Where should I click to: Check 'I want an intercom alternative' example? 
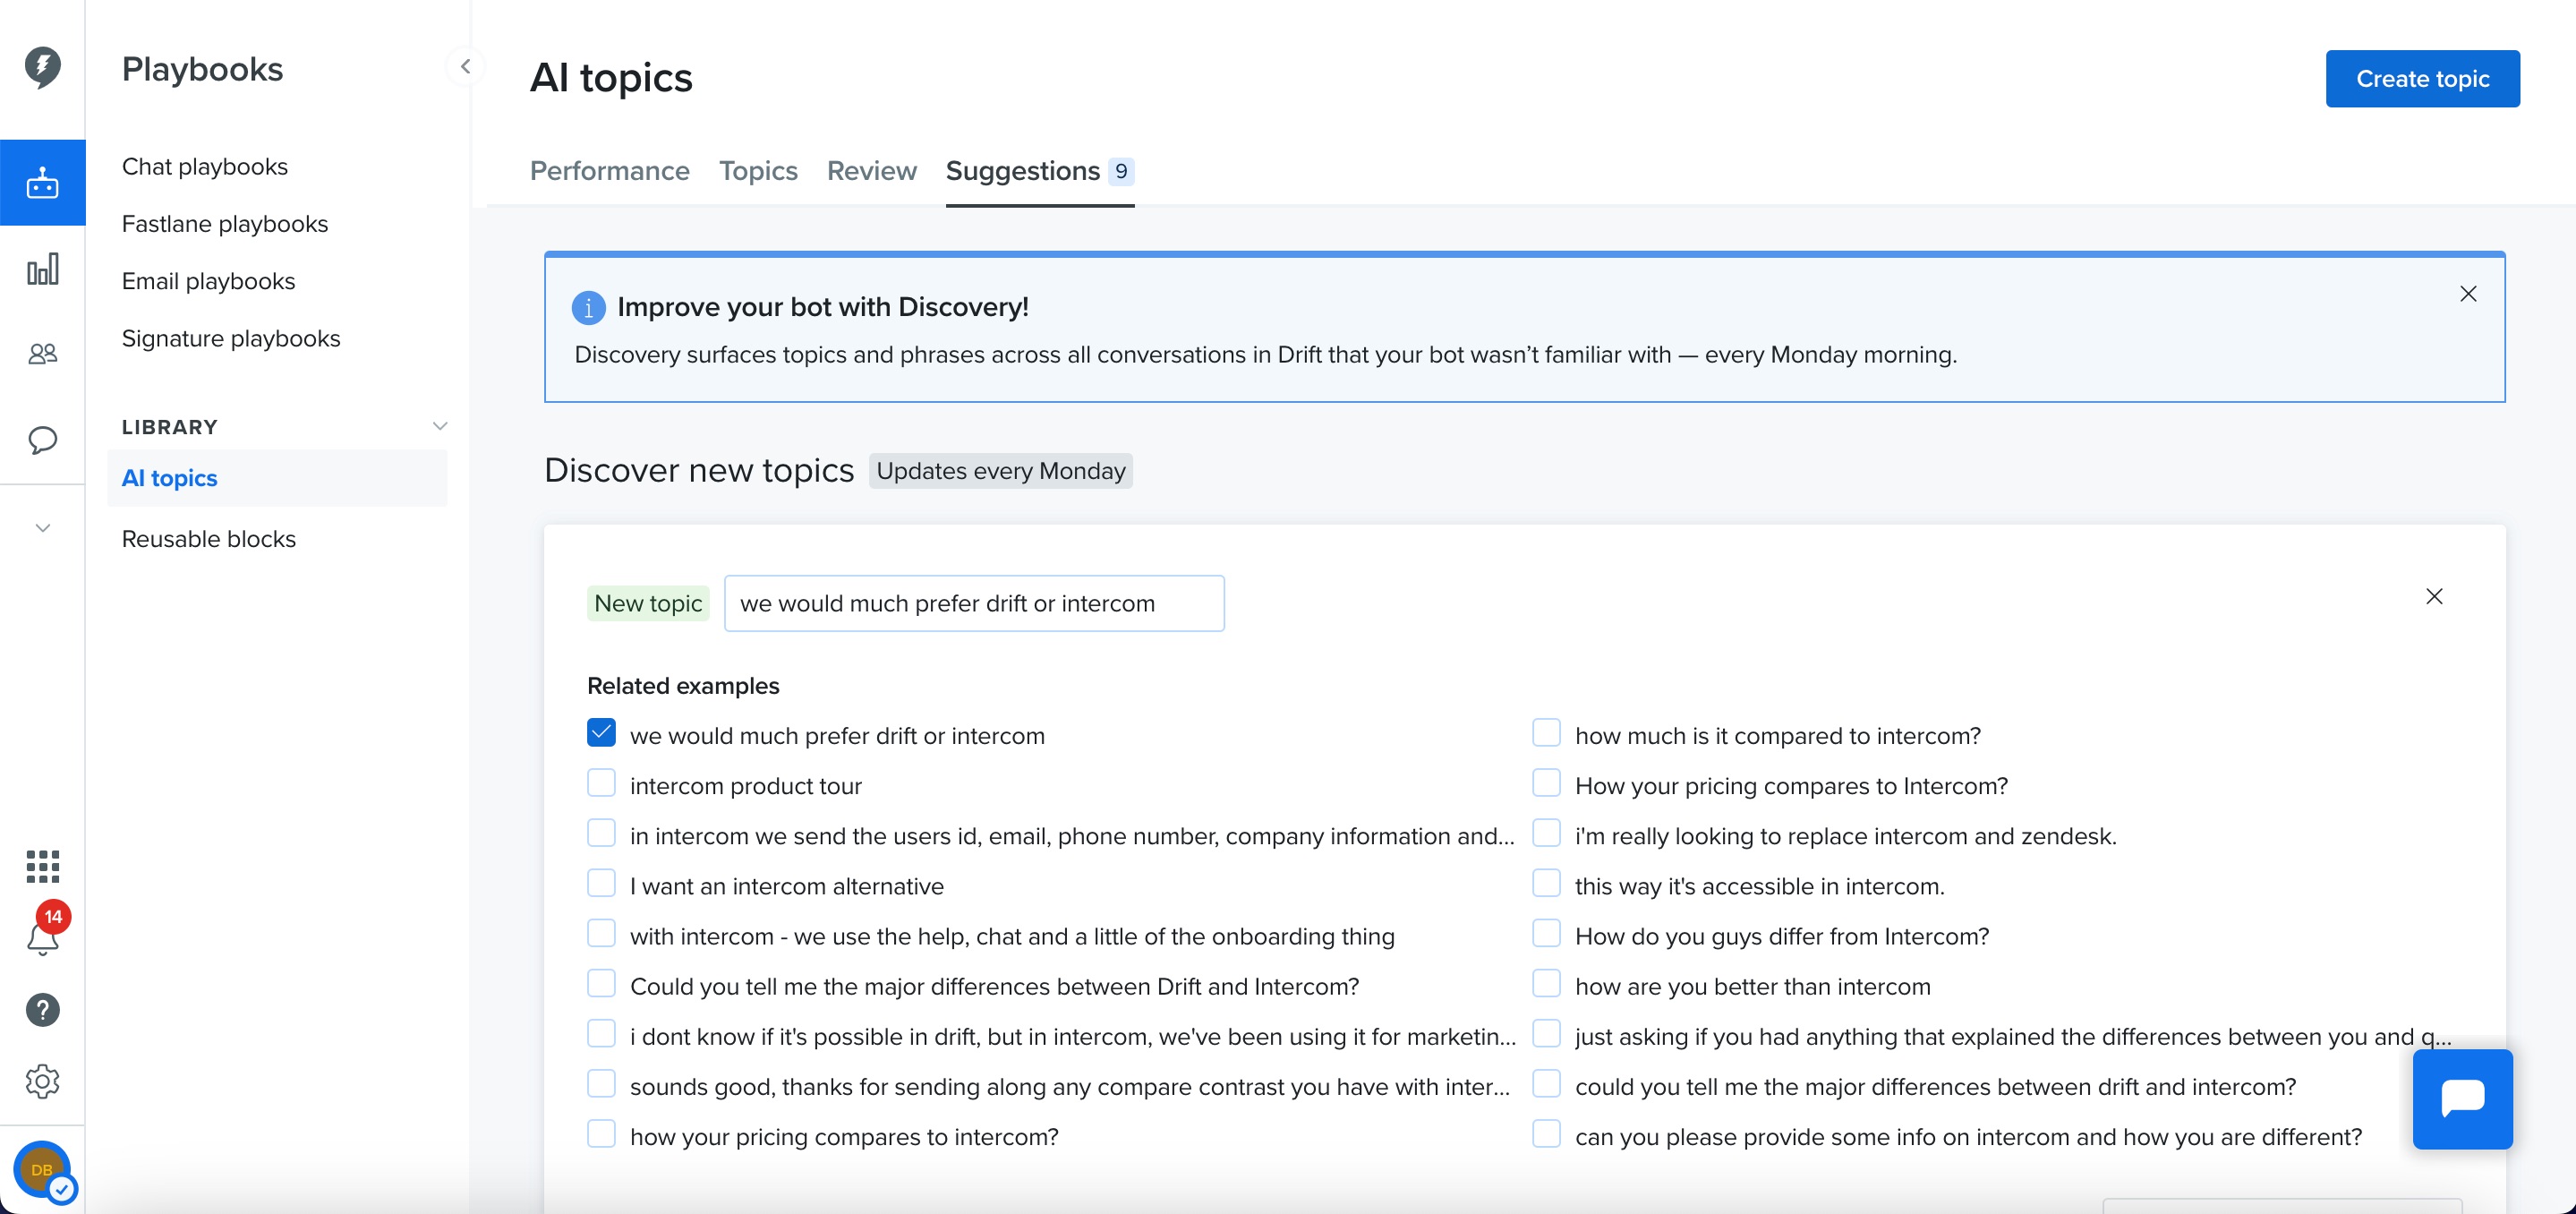pyautogui.click(x=601, y=883)
